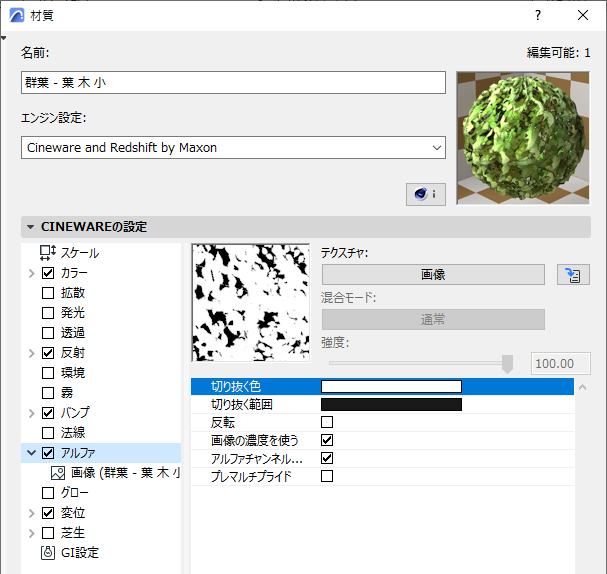Select the 霧 label in channel list

(67, 393)
